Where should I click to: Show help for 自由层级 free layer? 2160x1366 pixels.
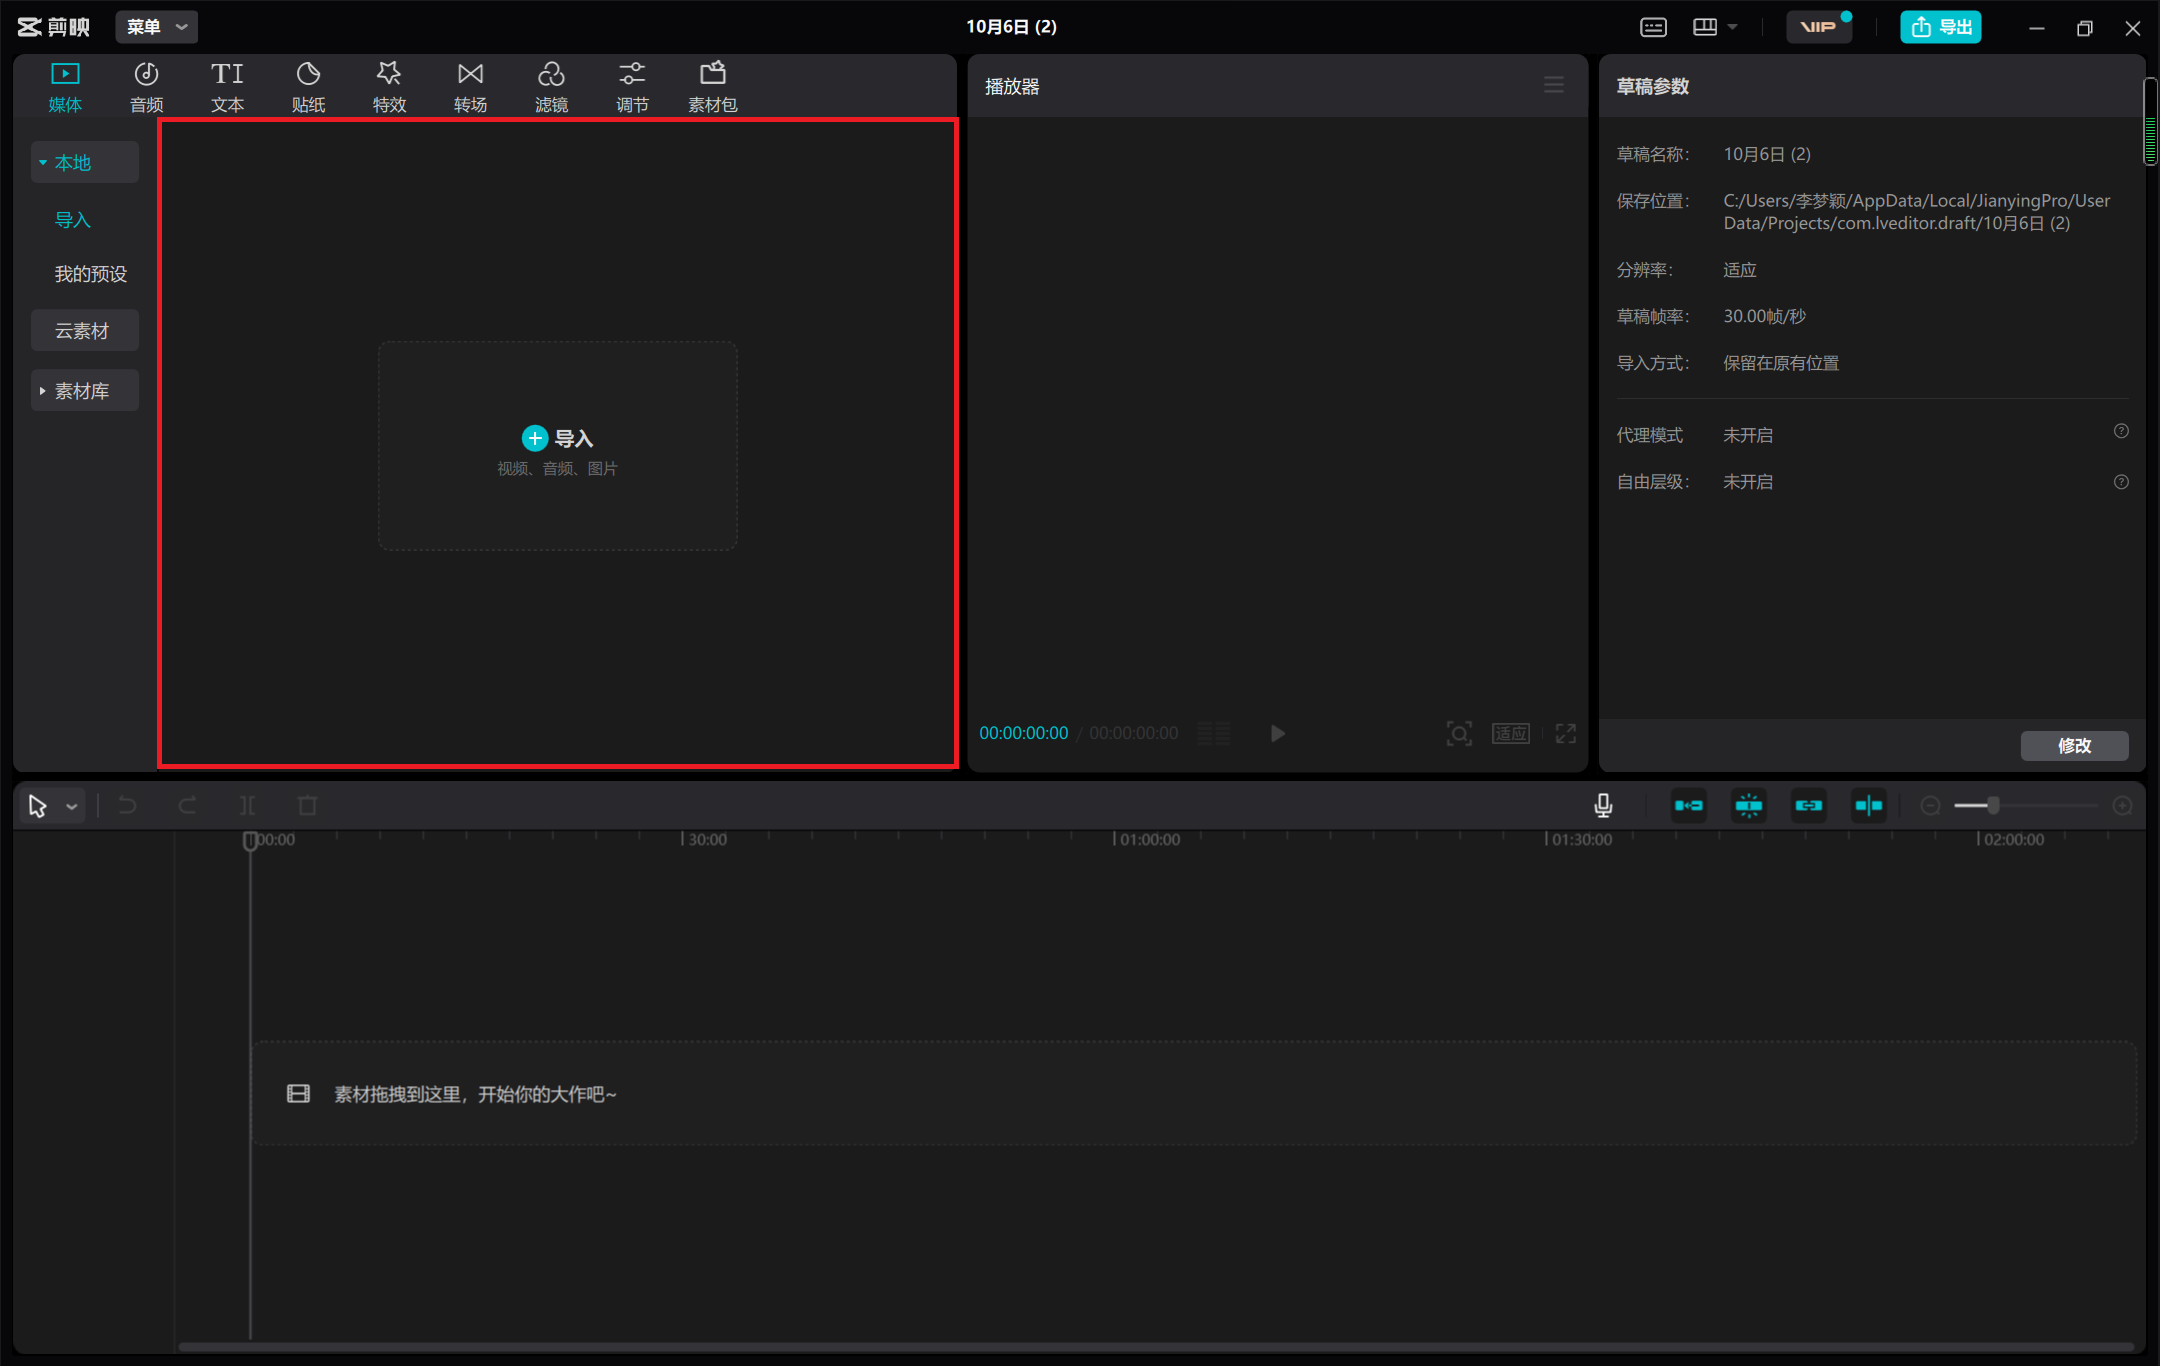tap(2121, 482)
